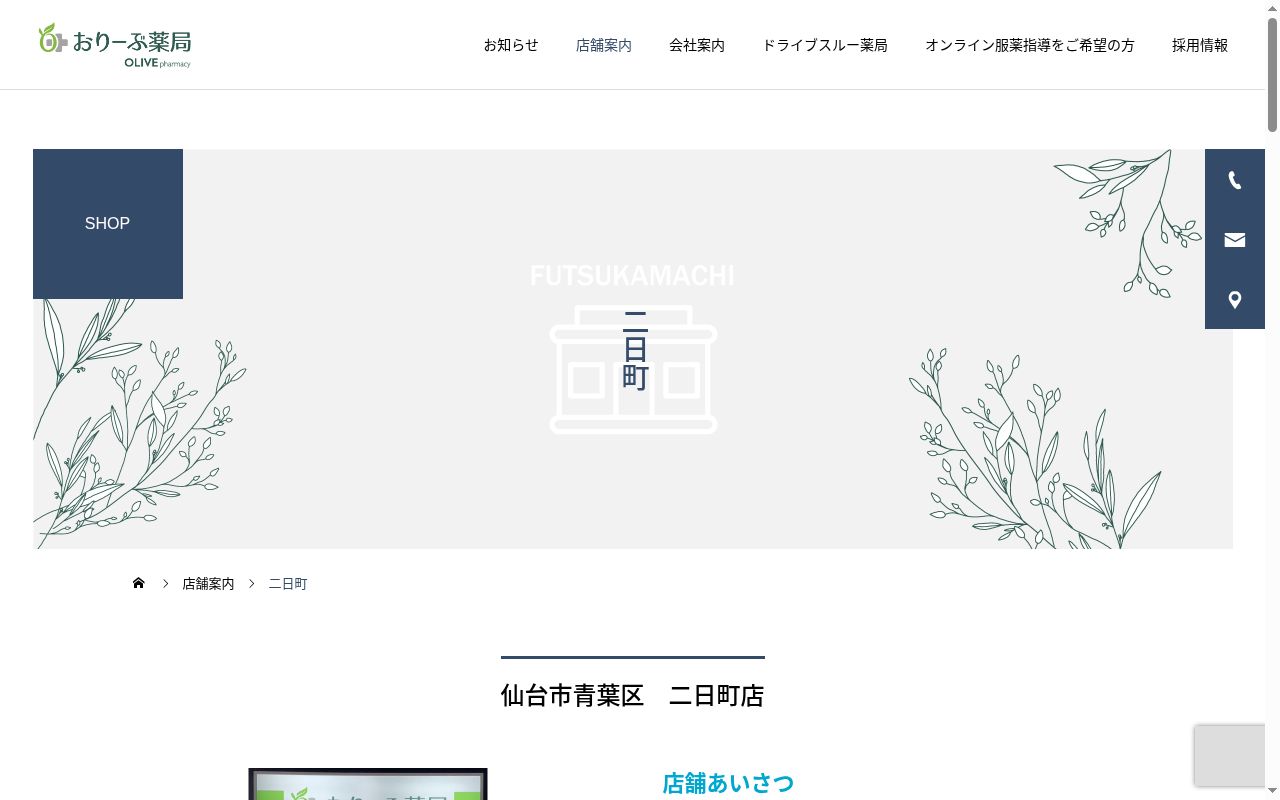The image size is (1280, 800).
Task: Click the phone icon in side panel
Action: (x=1235, y=180)
